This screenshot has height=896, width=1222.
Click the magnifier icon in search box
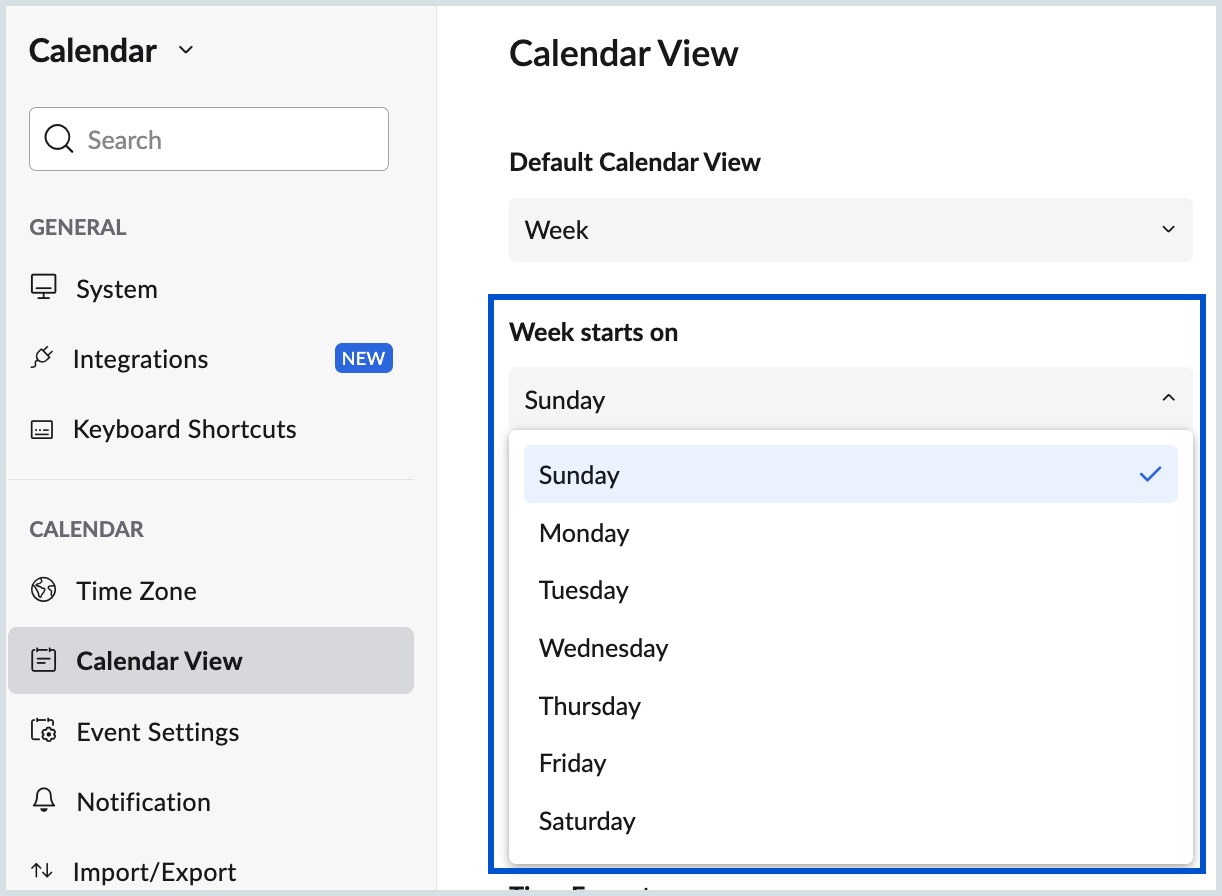(59, 139)
